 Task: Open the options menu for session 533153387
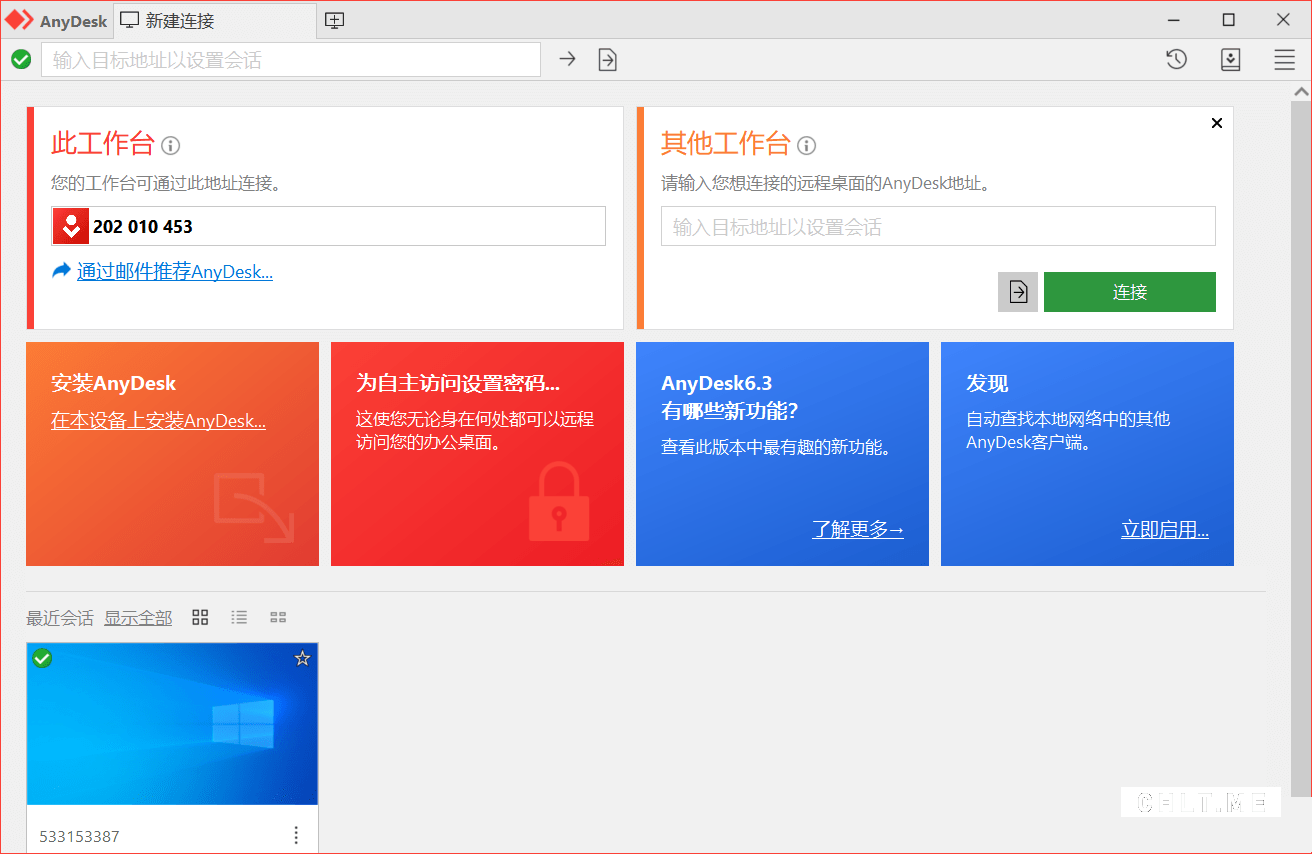click(x=296, y=835)
